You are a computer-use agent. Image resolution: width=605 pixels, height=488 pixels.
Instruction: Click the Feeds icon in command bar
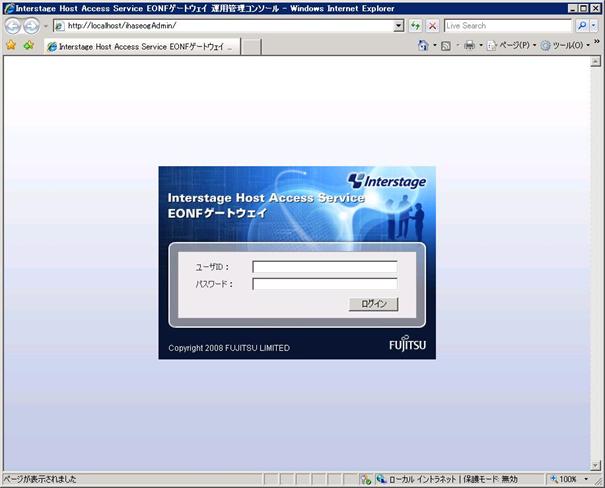(x=446, y=46)
